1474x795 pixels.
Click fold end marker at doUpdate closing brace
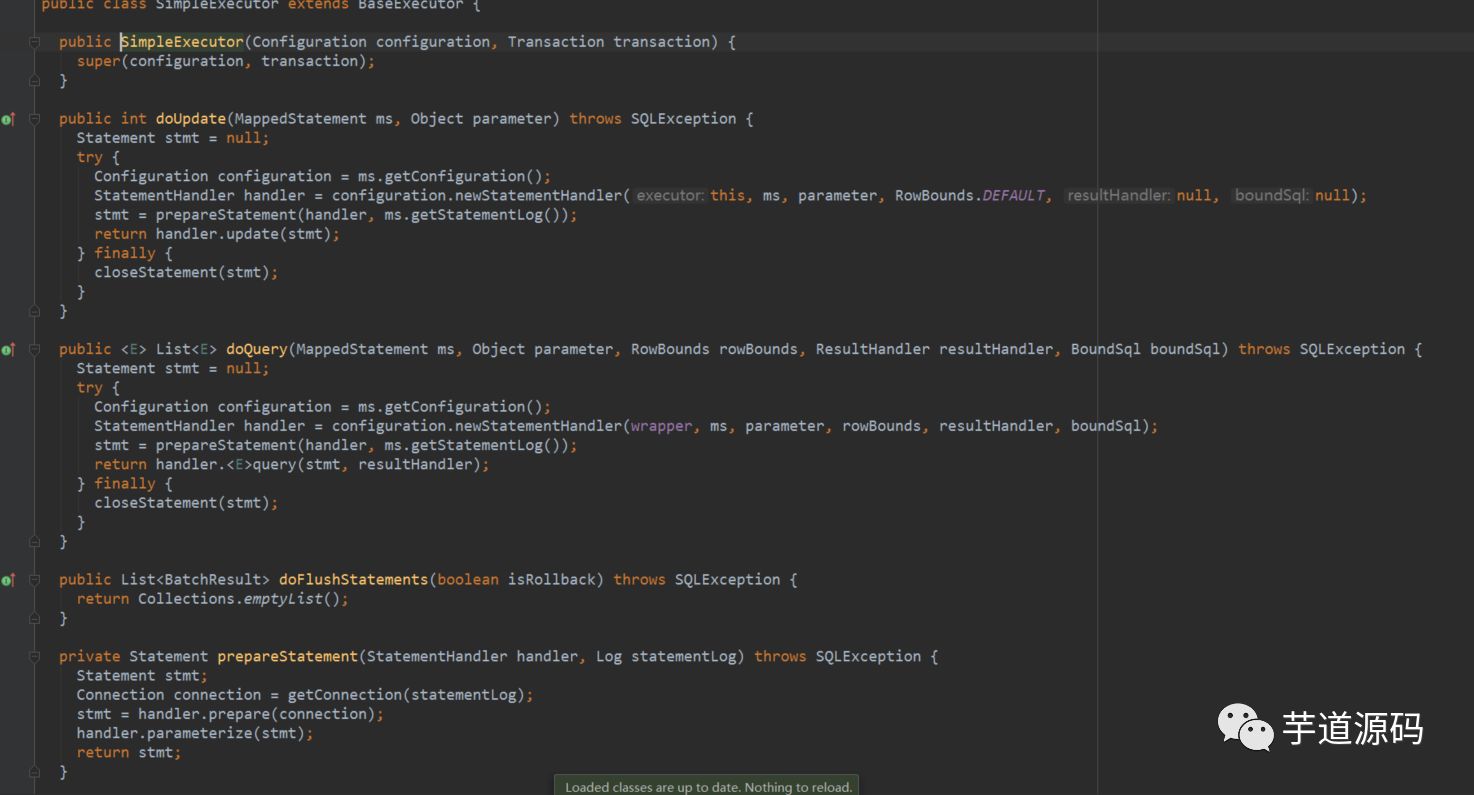34,311
